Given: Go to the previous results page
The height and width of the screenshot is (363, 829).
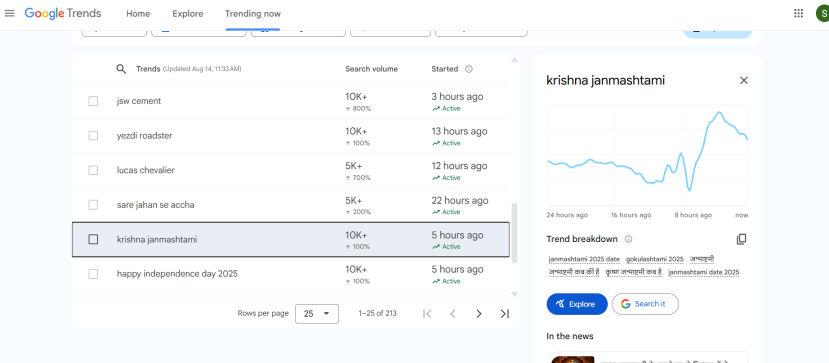Looking at the screenshot, I should pyautogui.click(x=453, y=313).
